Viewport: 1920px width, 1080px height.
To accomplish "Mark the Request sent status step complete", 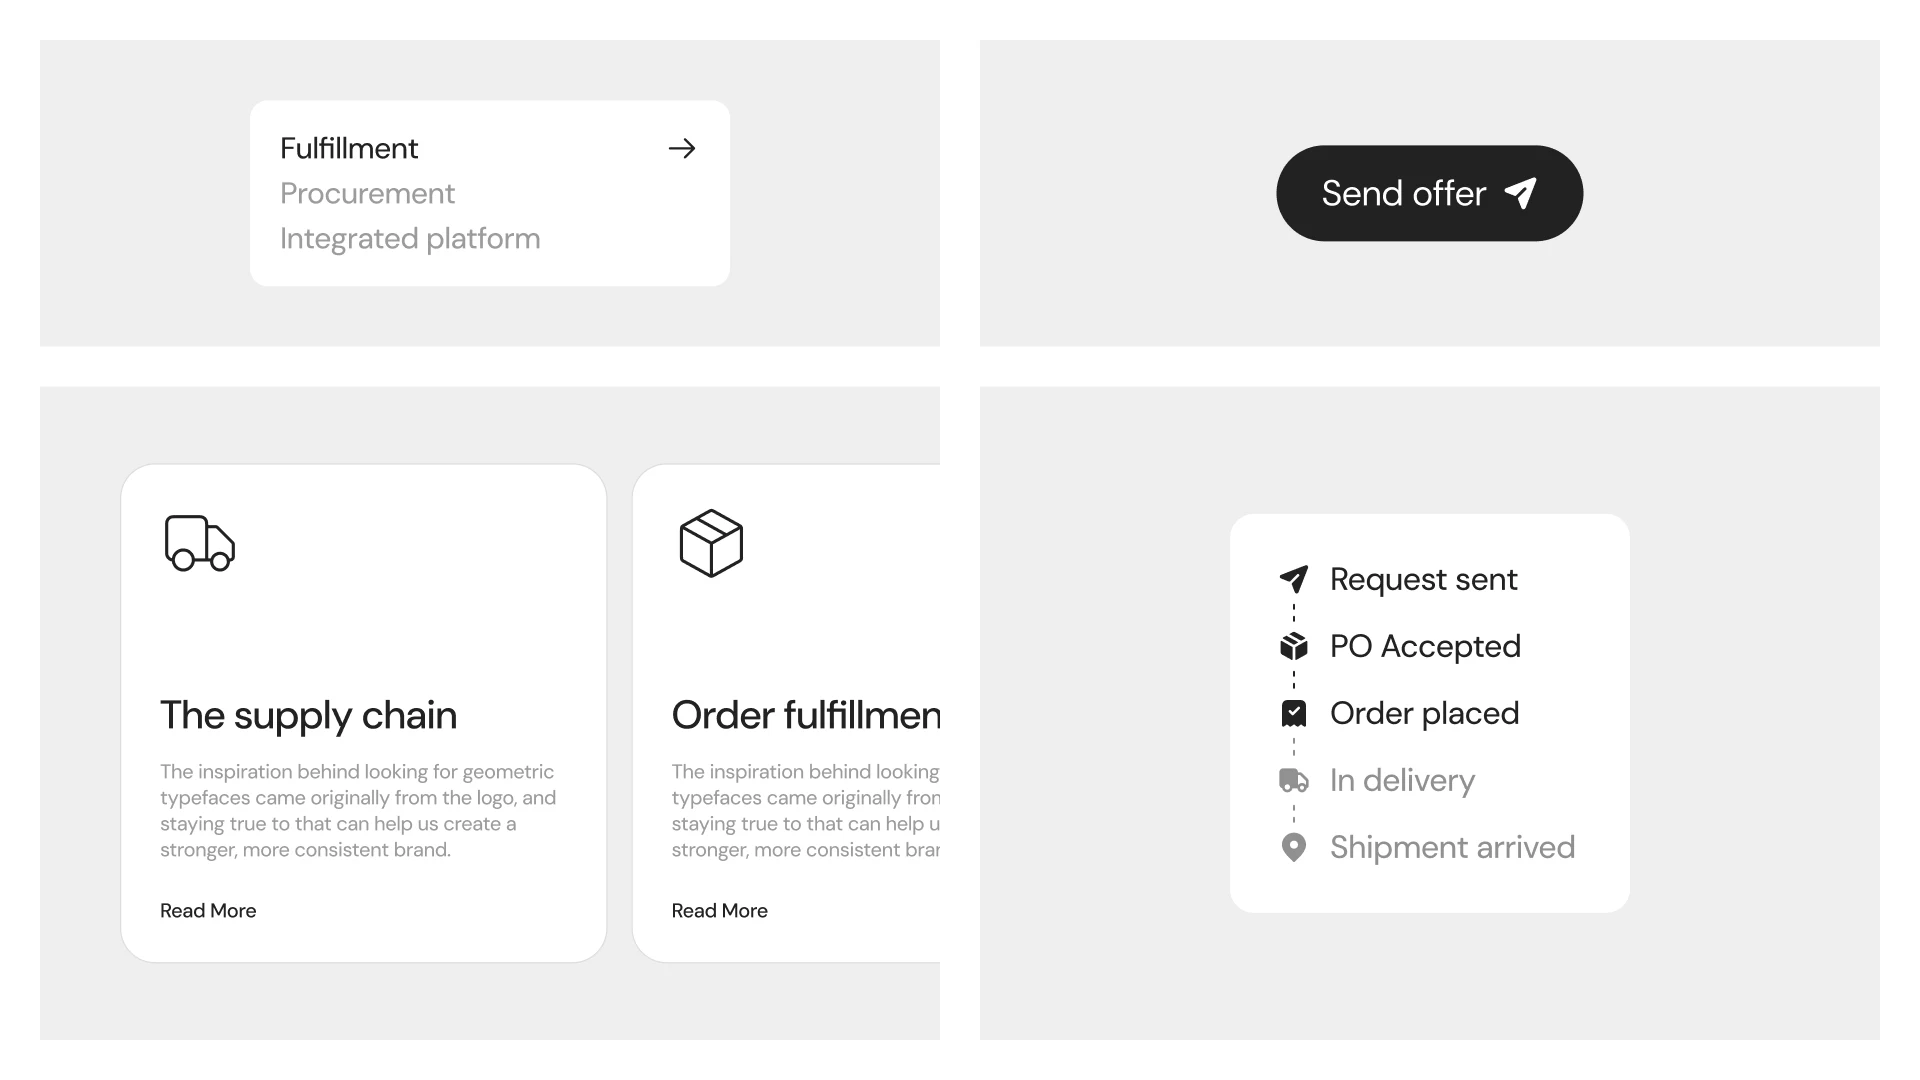I will point(1423,579).
